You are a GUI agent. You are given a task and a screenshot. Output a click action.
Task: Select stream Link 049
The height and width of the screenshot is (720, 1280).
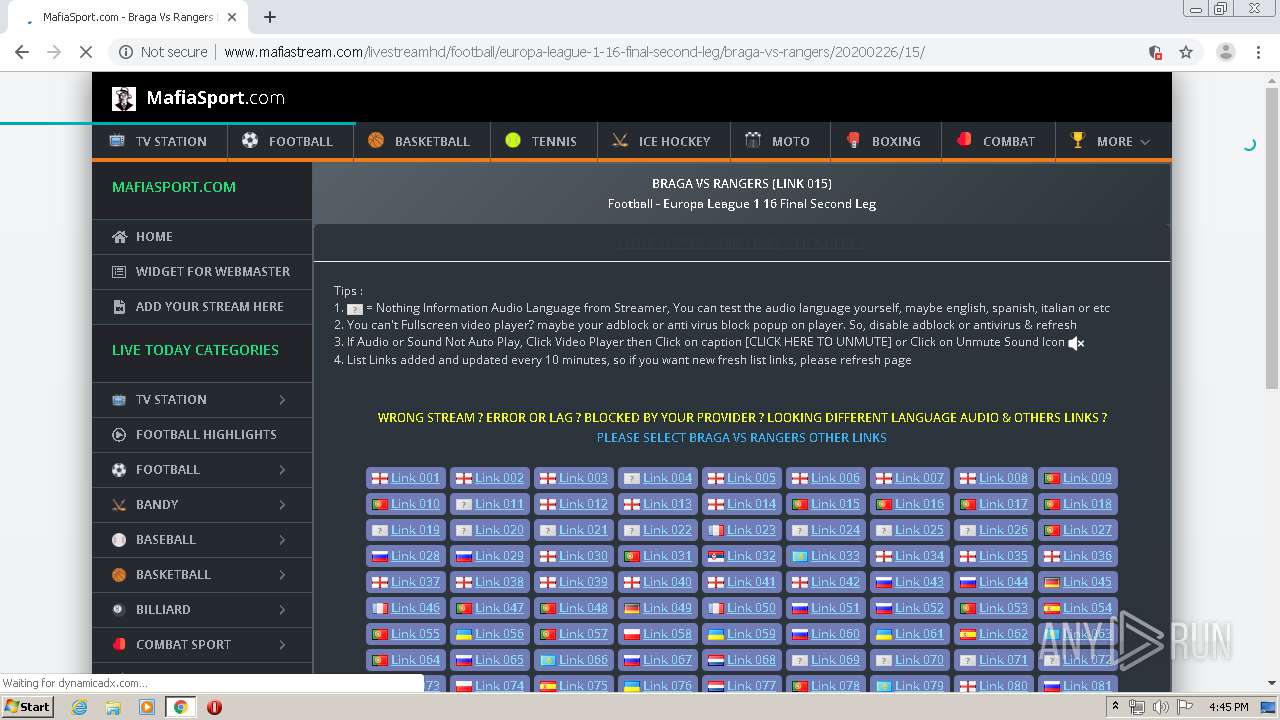(657, 608)
